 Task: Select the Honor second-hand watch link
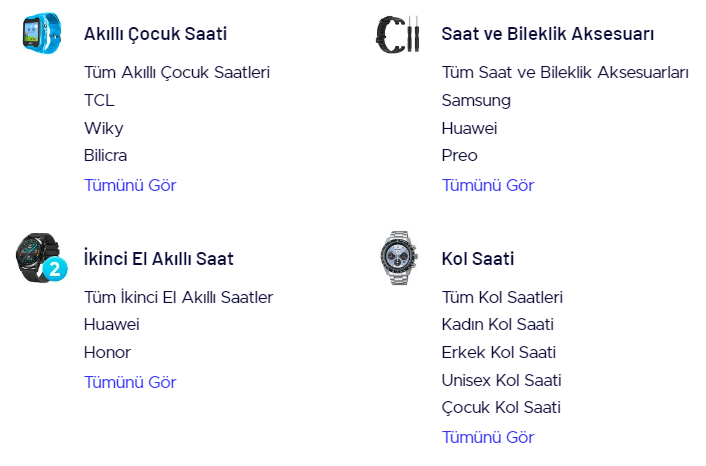click(107, 352)
